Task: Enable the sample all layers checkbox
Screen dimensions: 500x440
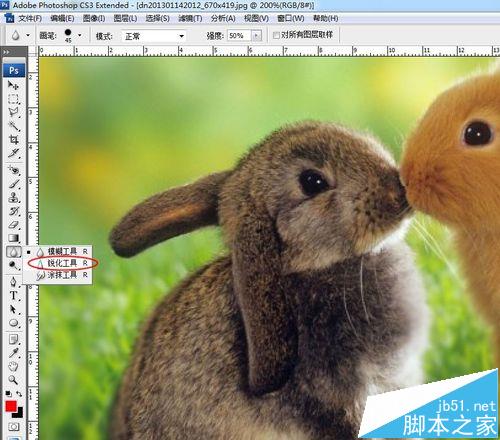Action: click(276, 35)
